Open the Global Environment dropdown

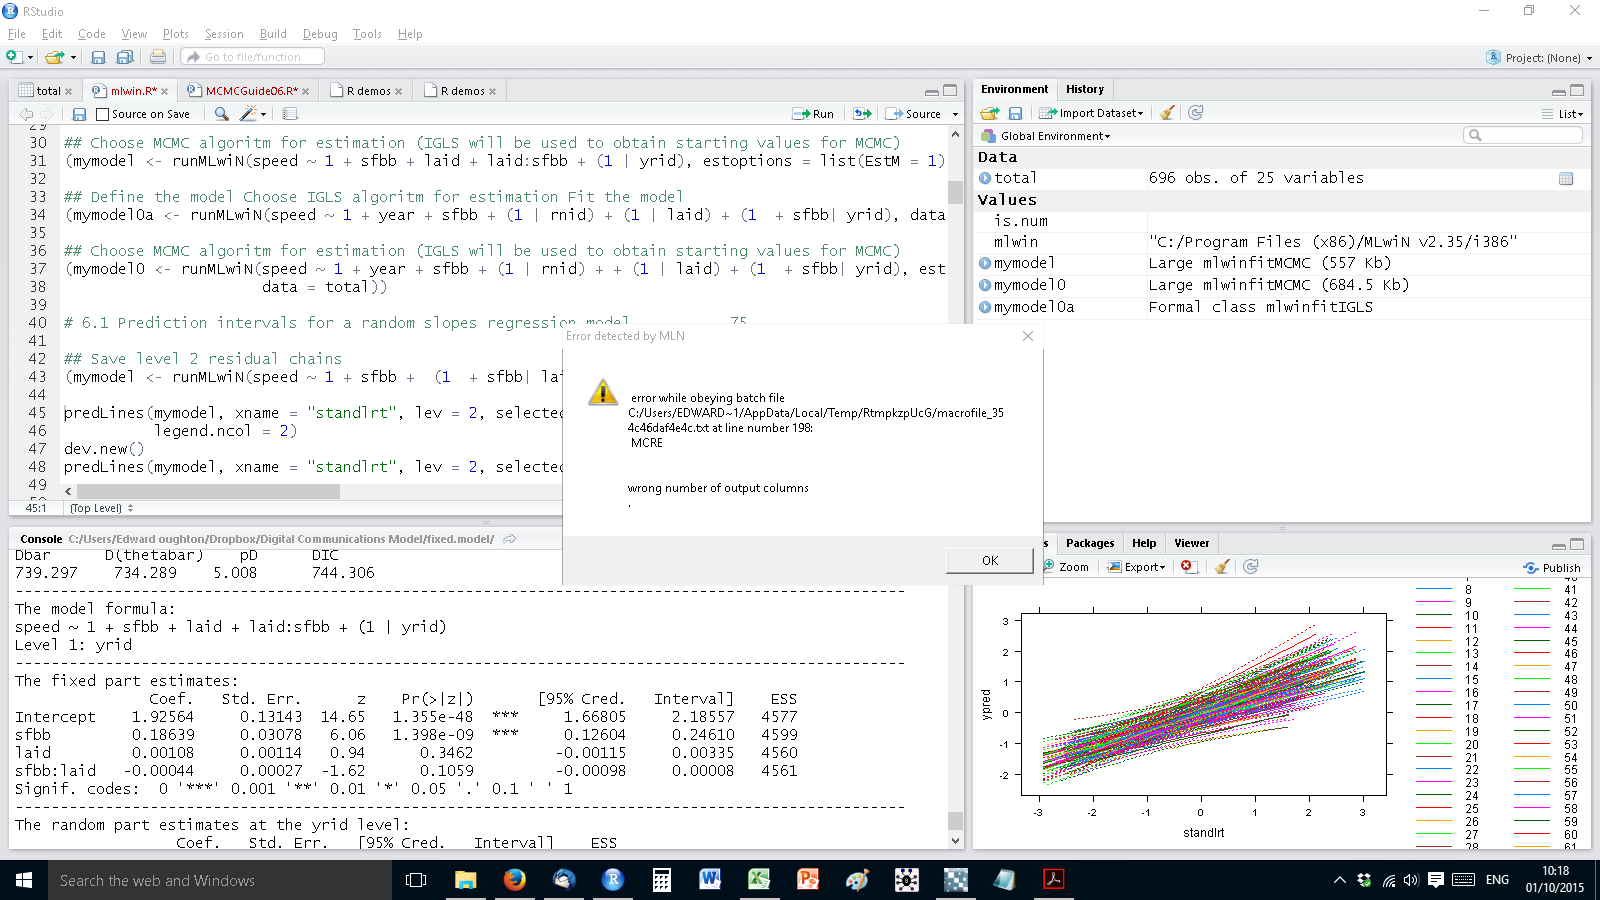coord(1054,136)
